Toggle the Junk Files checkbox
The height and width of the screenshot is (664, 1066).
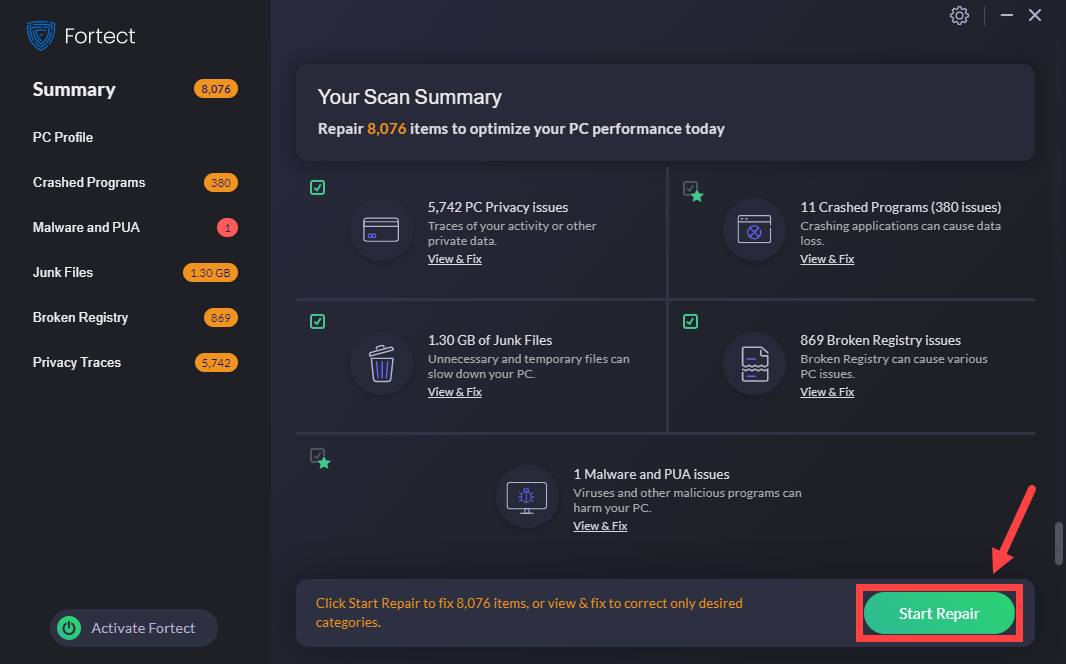tap(317, 321)
